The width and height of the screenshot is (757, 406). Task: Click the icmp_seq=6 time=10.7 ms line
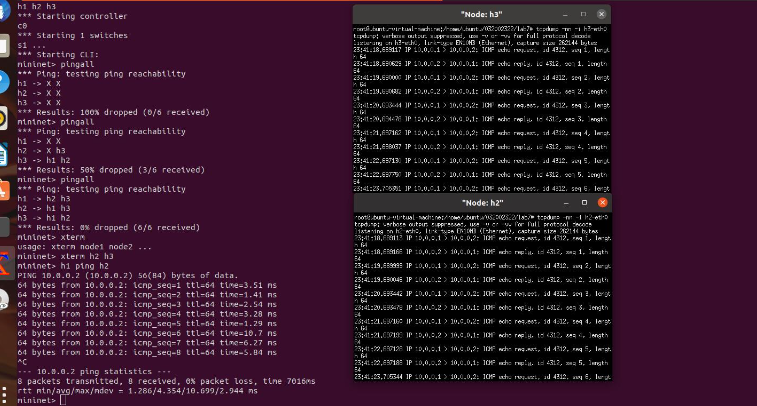tap(147, 334)
